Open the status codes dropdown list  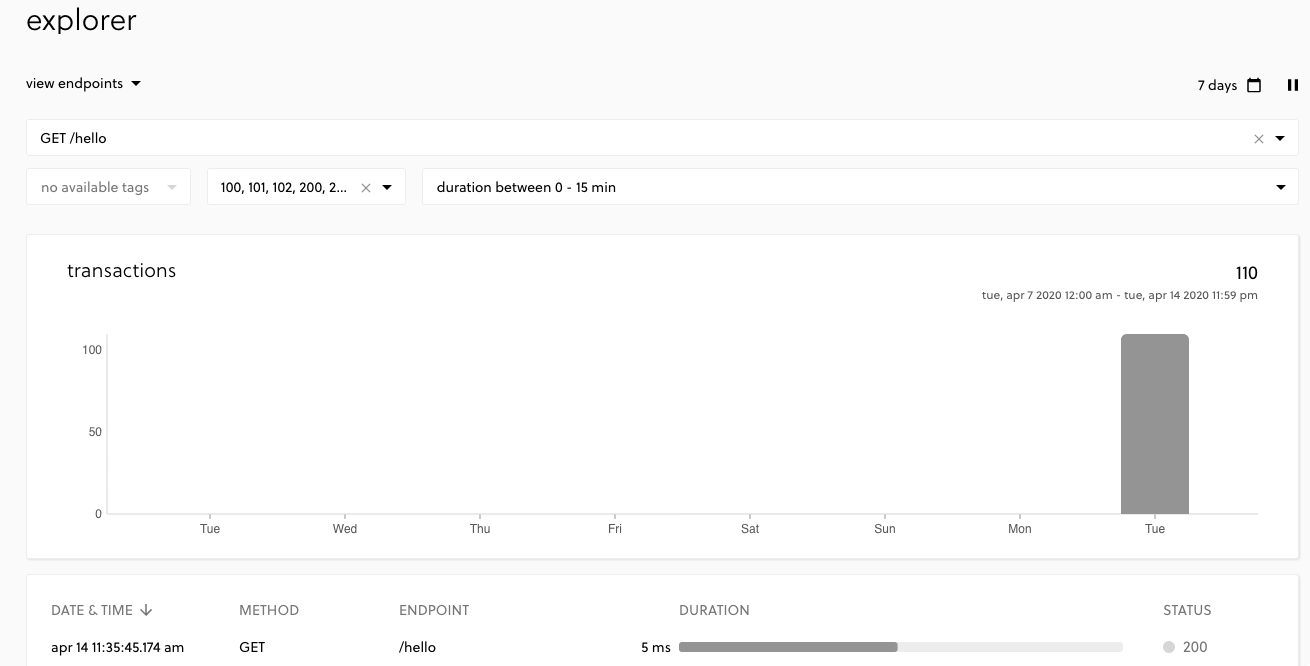point(388,187)
